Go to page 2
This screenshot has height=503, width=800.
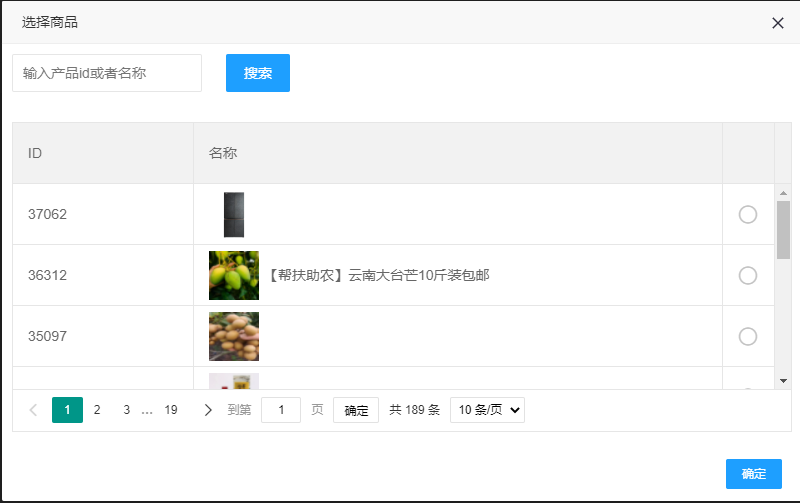pos(97,410)
